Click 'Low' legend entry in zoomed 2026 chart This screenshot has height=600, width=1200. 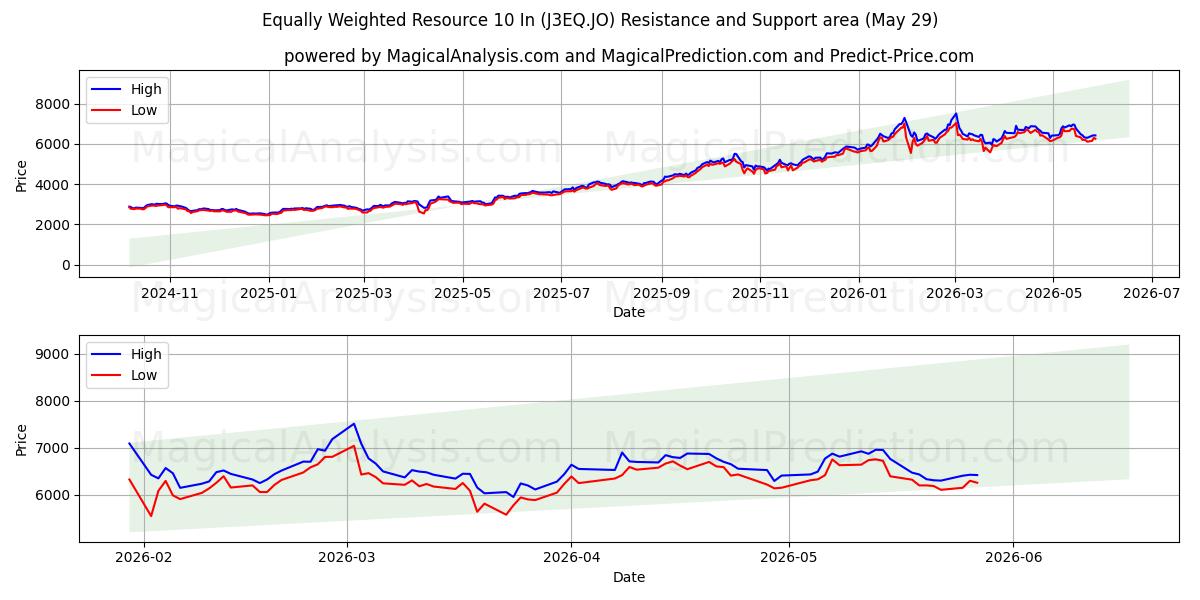pos(144,375)
